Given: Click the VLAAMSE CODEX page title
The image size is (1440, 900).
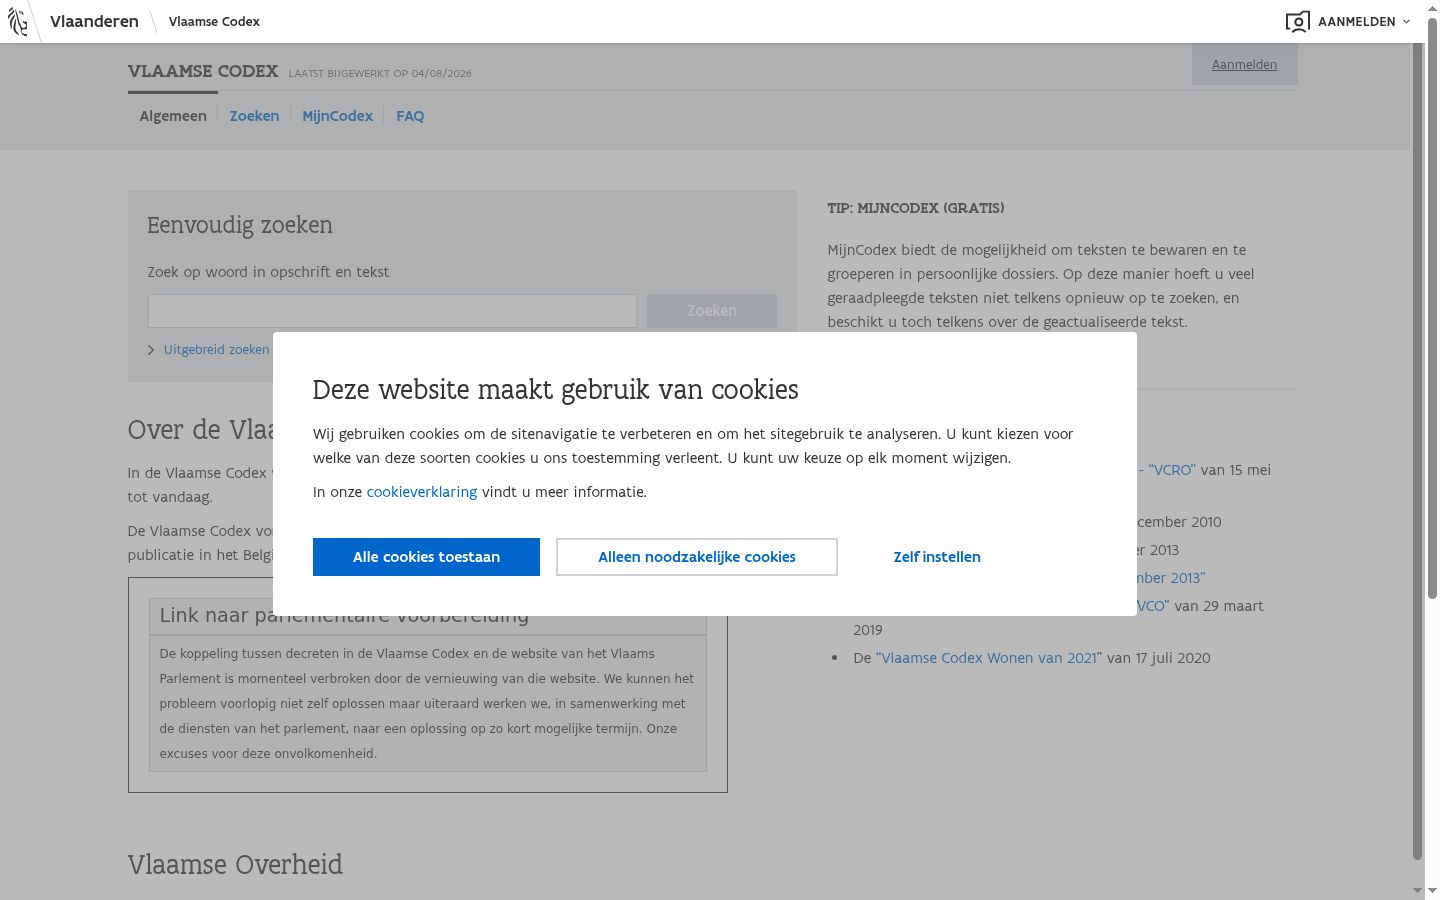Looking at the screenshot, I should [203, 71].
